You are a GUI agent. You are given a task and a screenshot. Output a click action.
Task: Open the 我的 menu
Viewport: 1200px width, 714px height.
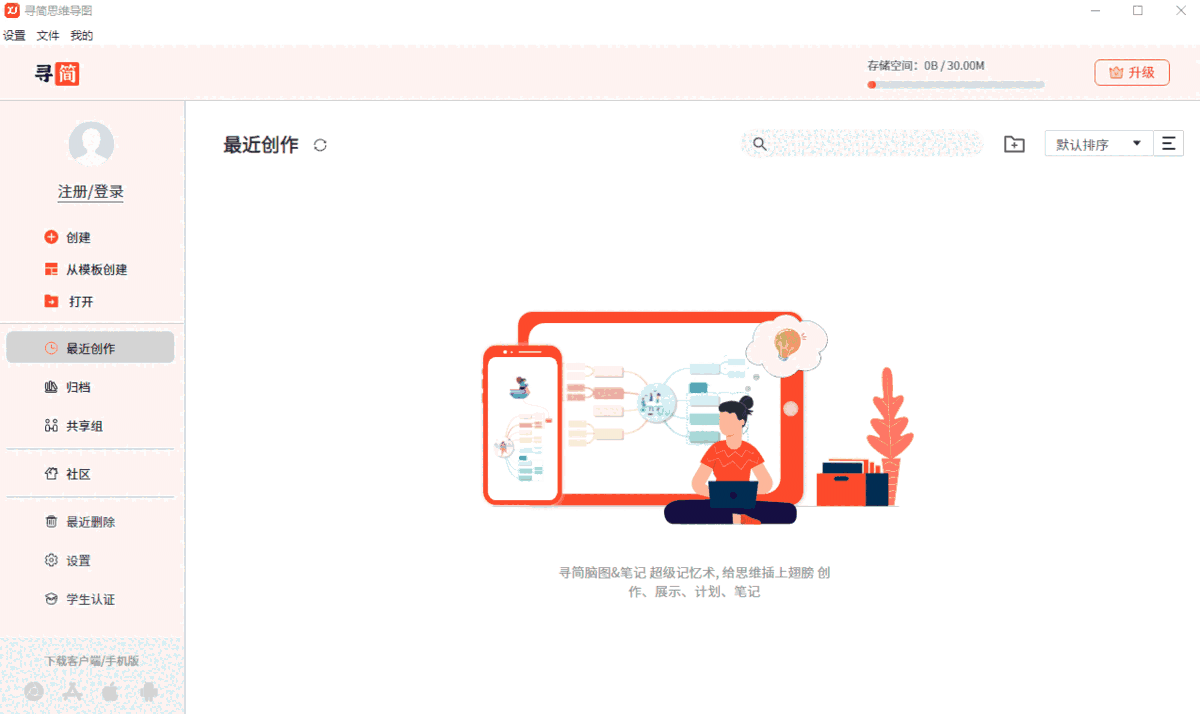click(80, 35)
